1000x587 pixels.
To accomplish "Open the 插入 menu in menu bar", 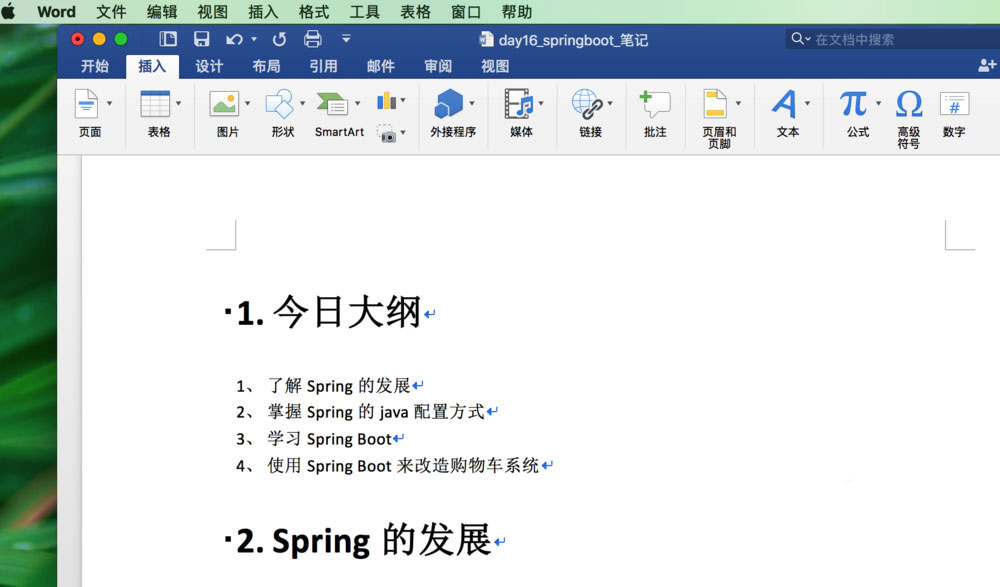I will pyautogui.click(x=263, y=11).
